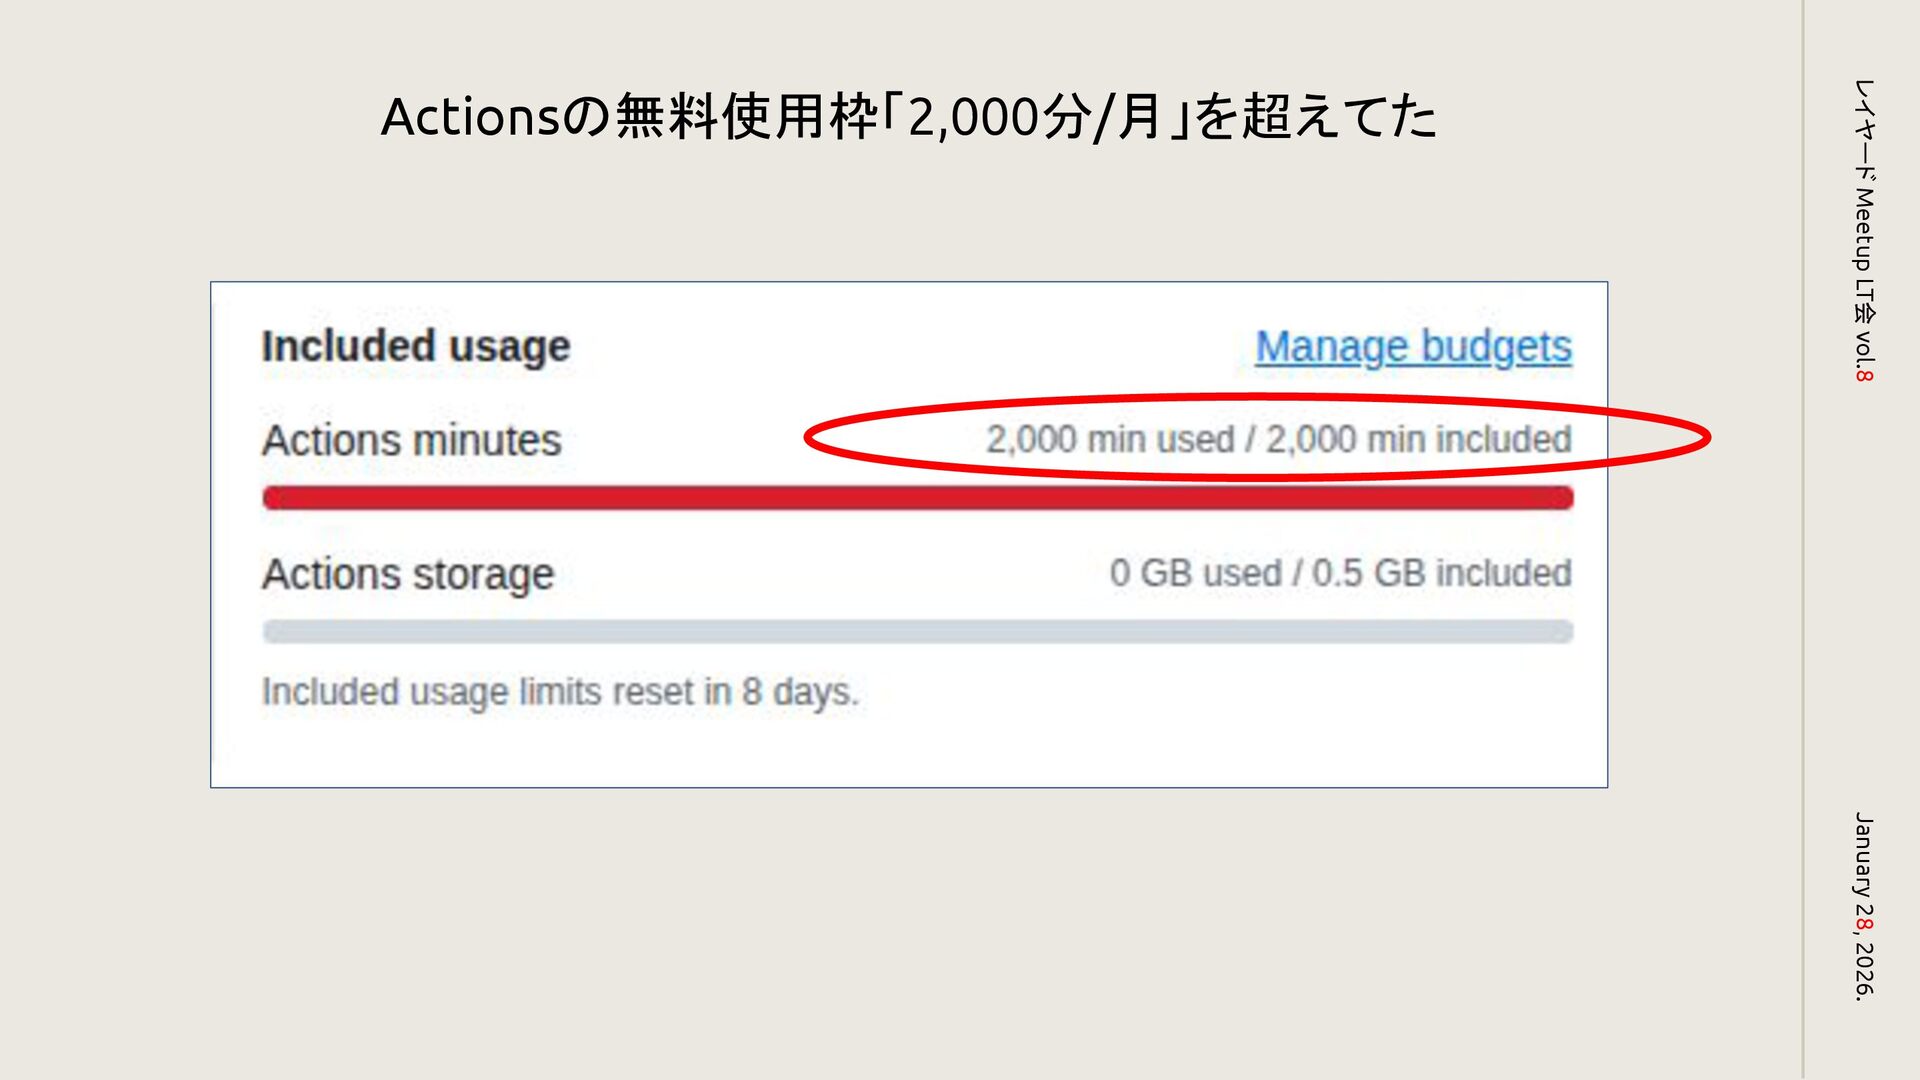1920x1080 pixels.
Task: Click "2,000分/月" in the slide title
Action: (1034, 117)
